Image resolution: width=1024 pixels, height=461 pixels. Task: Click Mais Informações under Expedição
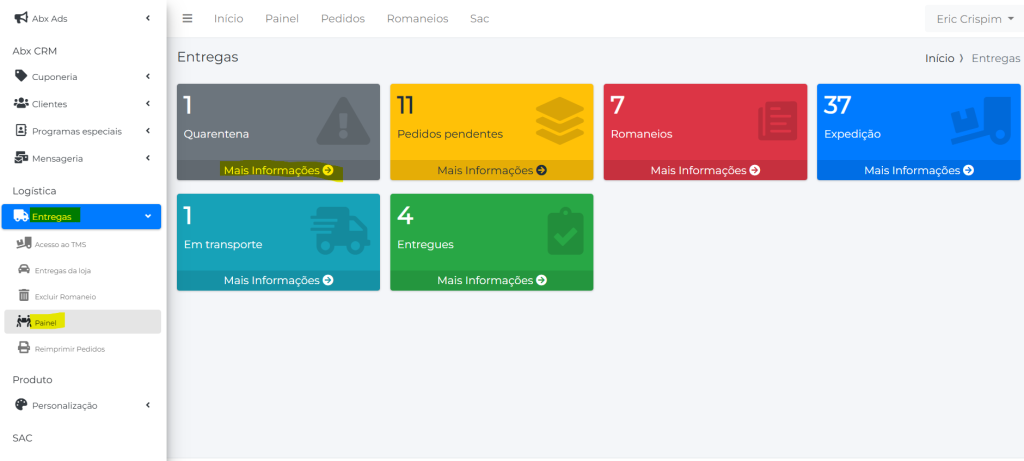[x=918, y=170]
